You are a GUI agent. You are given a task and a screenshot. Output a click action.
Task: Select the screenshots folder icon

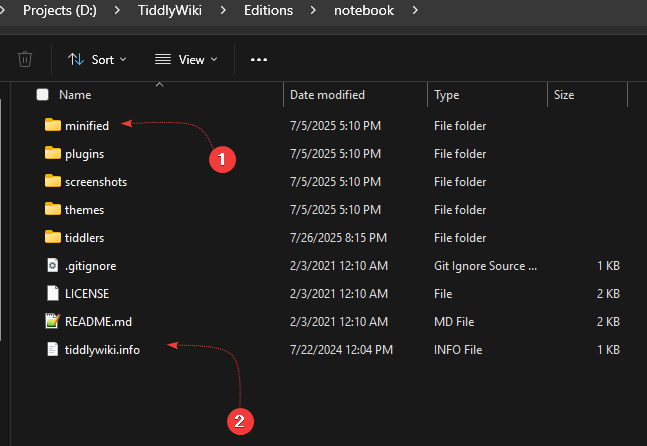53,181
